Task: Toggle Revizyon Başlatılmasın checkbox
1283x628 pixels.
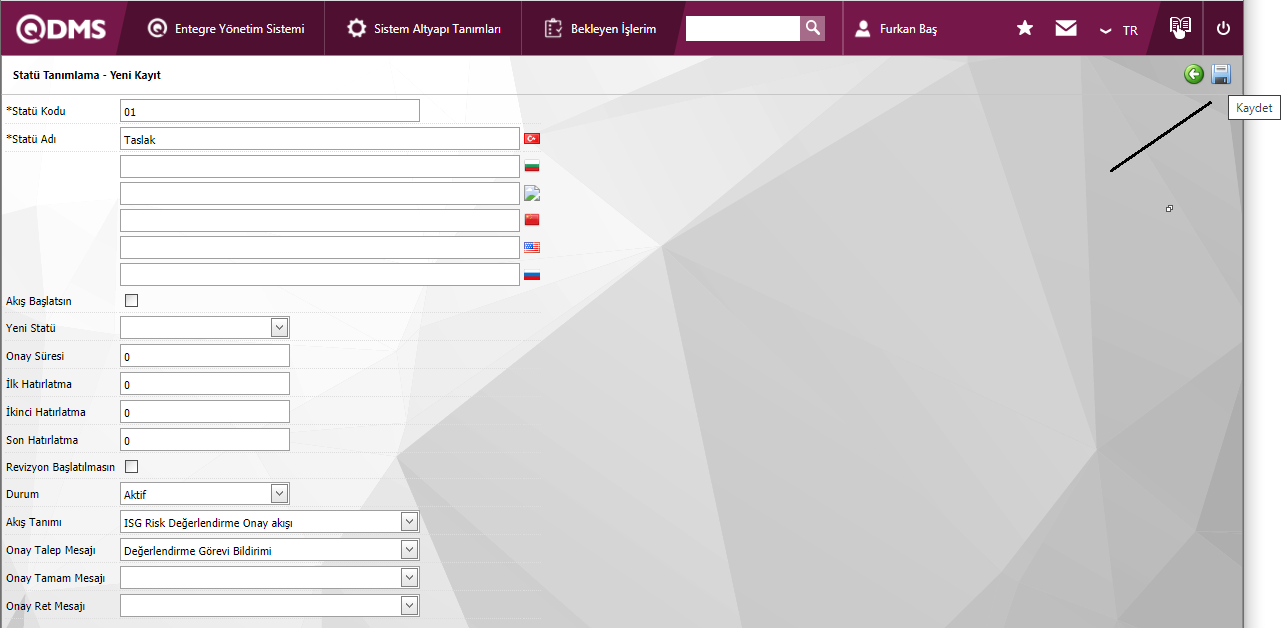Action: point(131,466)
